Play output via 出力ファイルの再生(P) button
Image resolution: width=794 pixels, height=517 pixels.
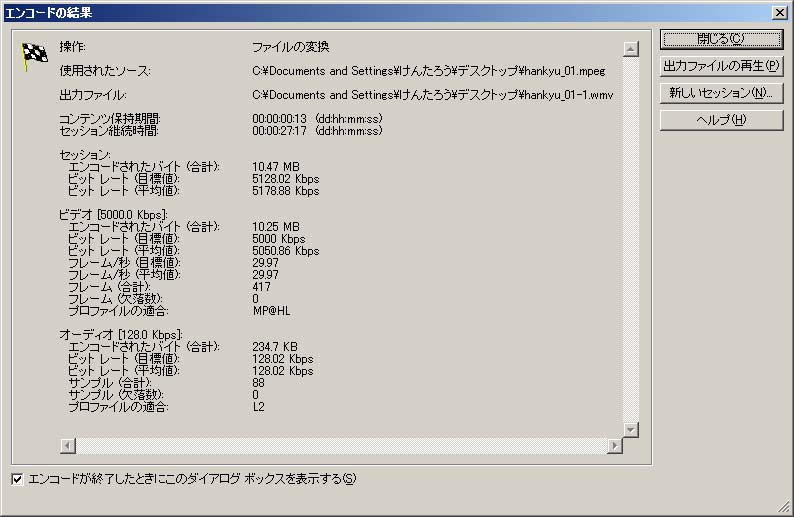pyautogui.click(x=722, y=66)
